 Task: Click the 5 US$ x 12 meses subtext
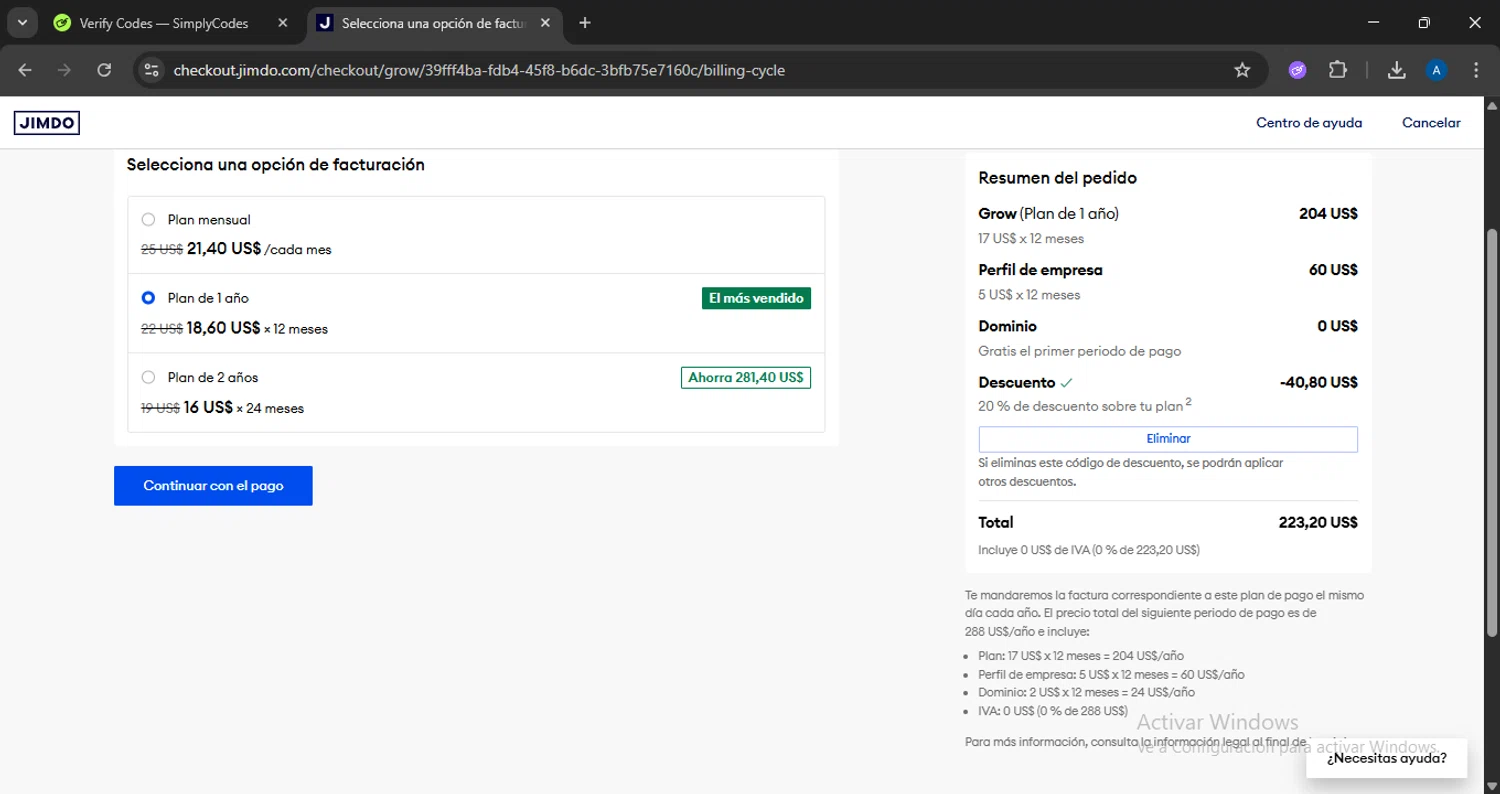click(1029, 295)
